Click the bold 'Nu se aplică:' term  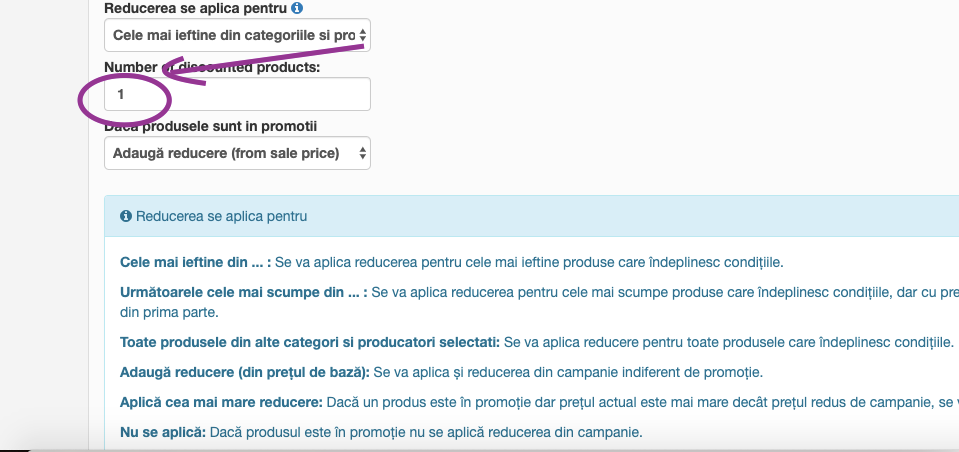[163, 433]
